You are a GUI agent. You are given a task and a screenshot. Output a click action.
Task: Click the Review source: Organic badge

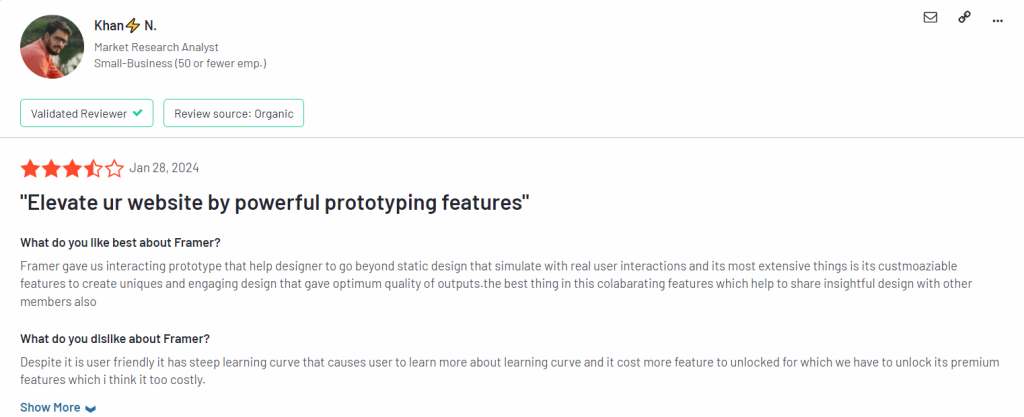click(233, 113)
